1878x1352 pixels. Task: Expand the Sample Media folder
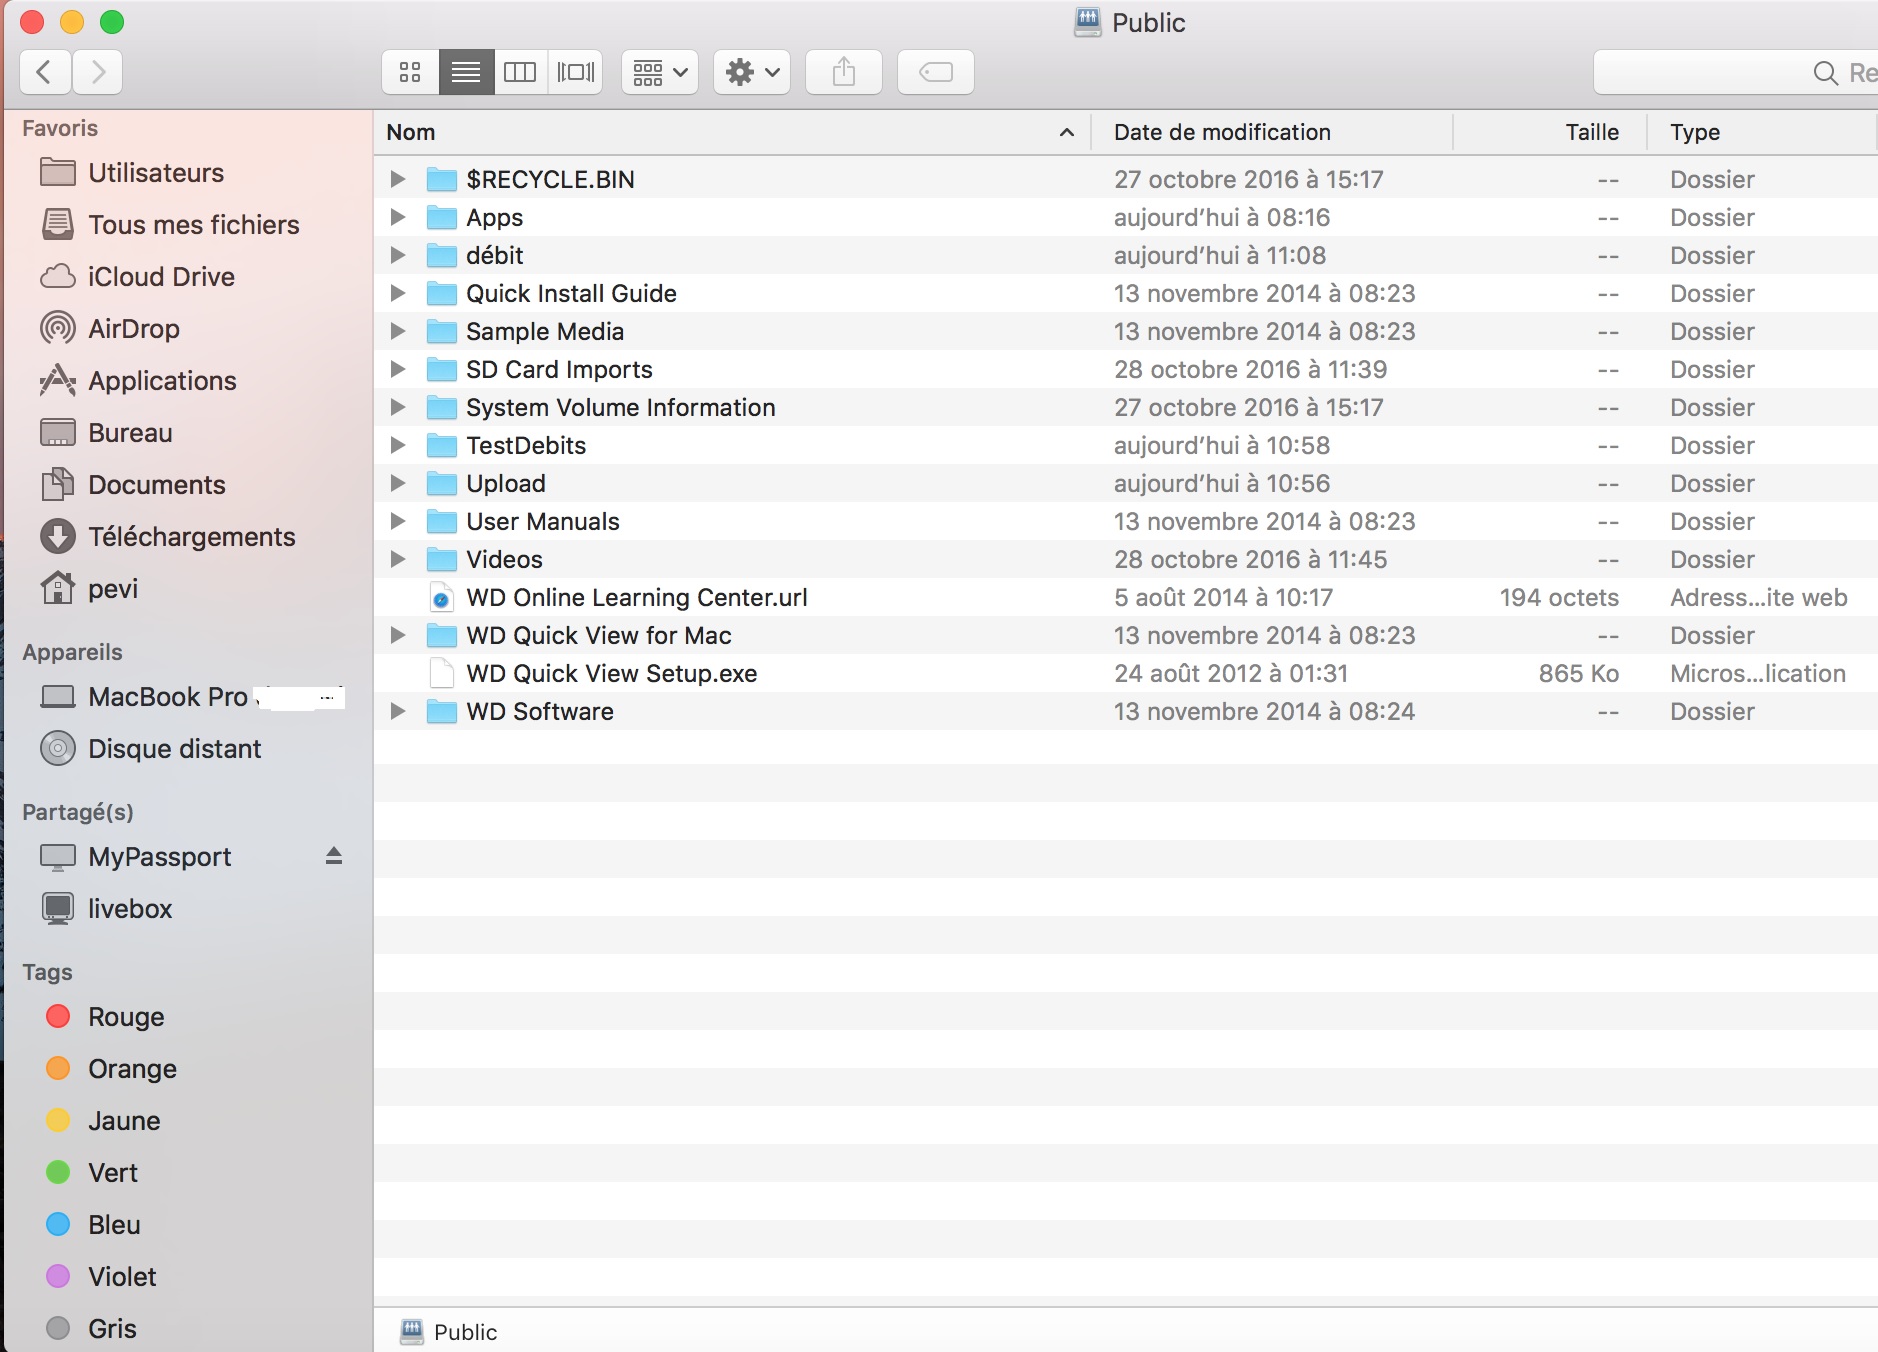(398, 331)
